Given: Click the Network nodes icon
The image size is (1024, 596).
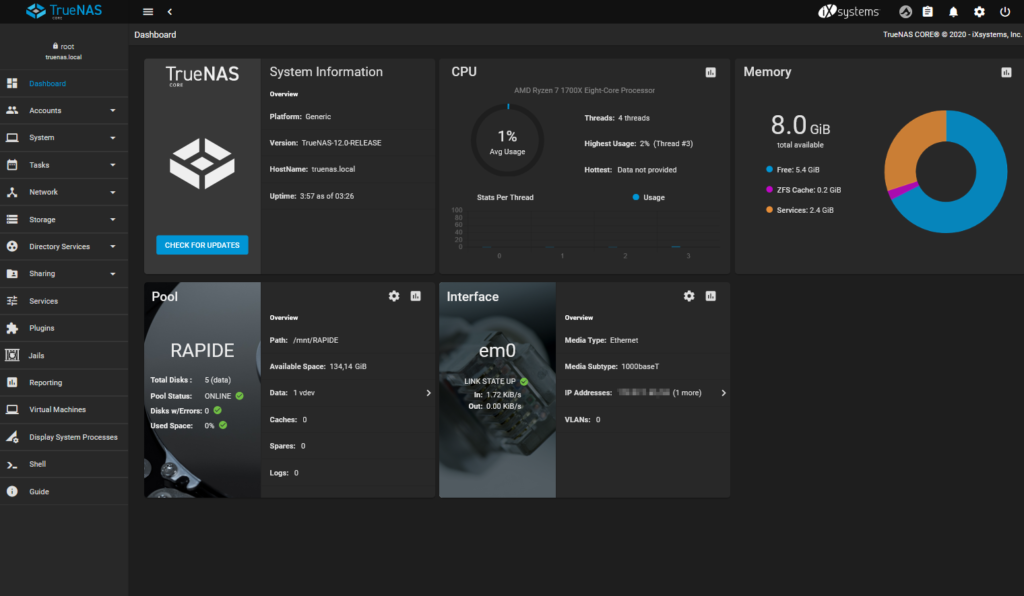Looking at the screenshot, I should tap(12, 192).
